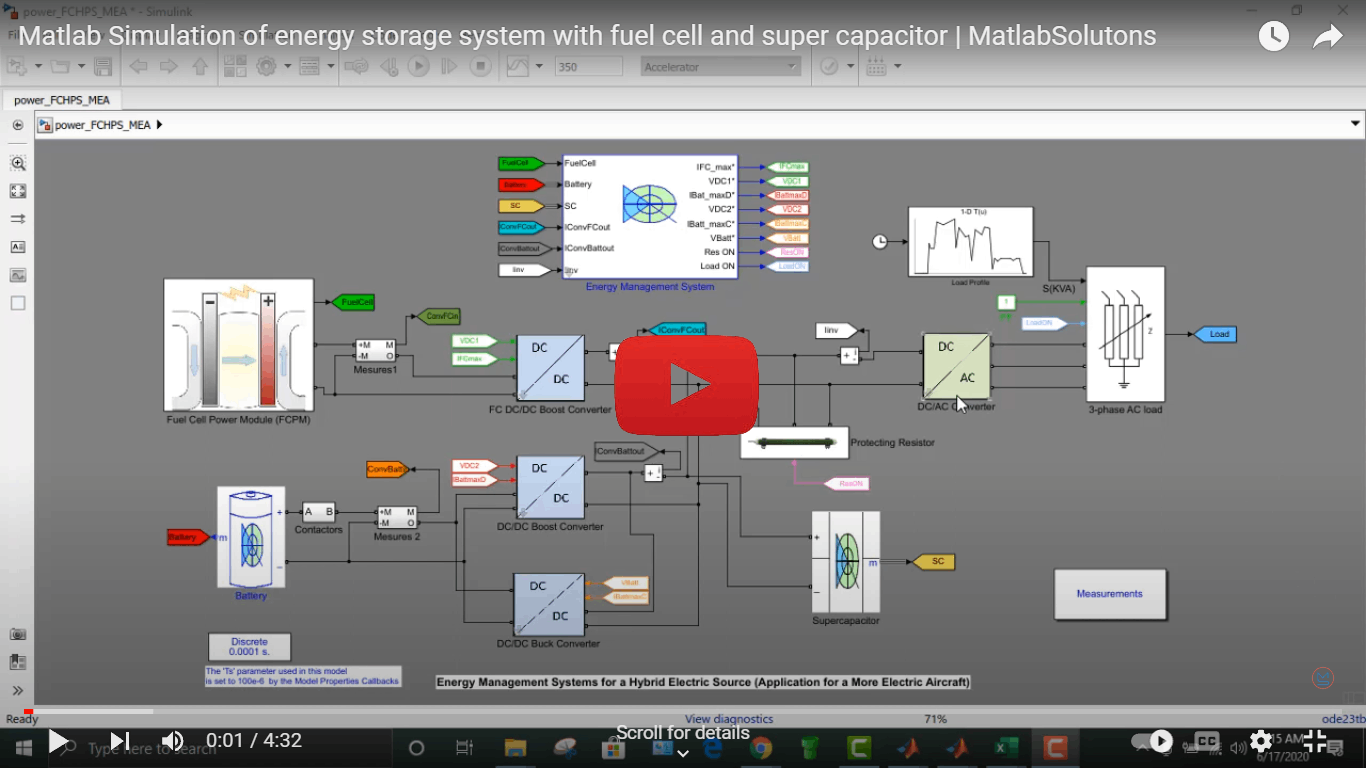Click the Discrete 0.0001 s powergui block
Viewport: 1366px width, 768px height.
249,646
